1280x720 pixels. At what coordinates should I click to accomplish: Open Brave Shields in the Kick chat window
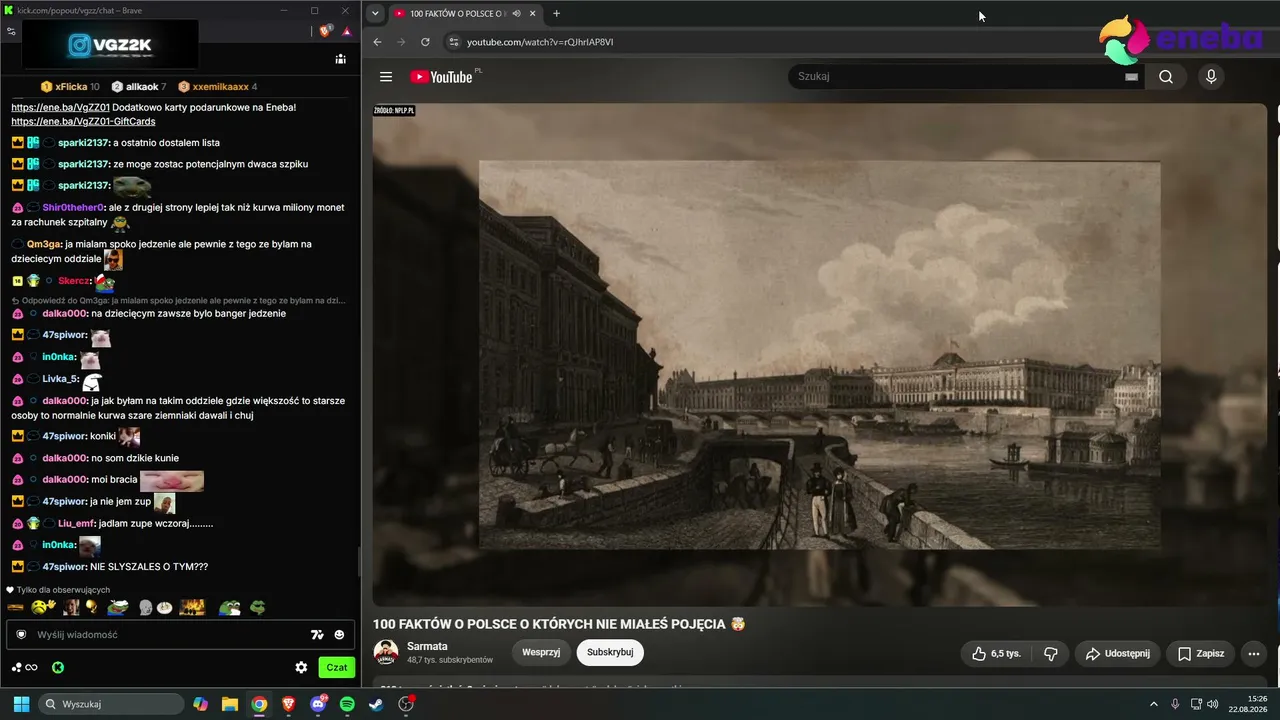coord(325,31)
